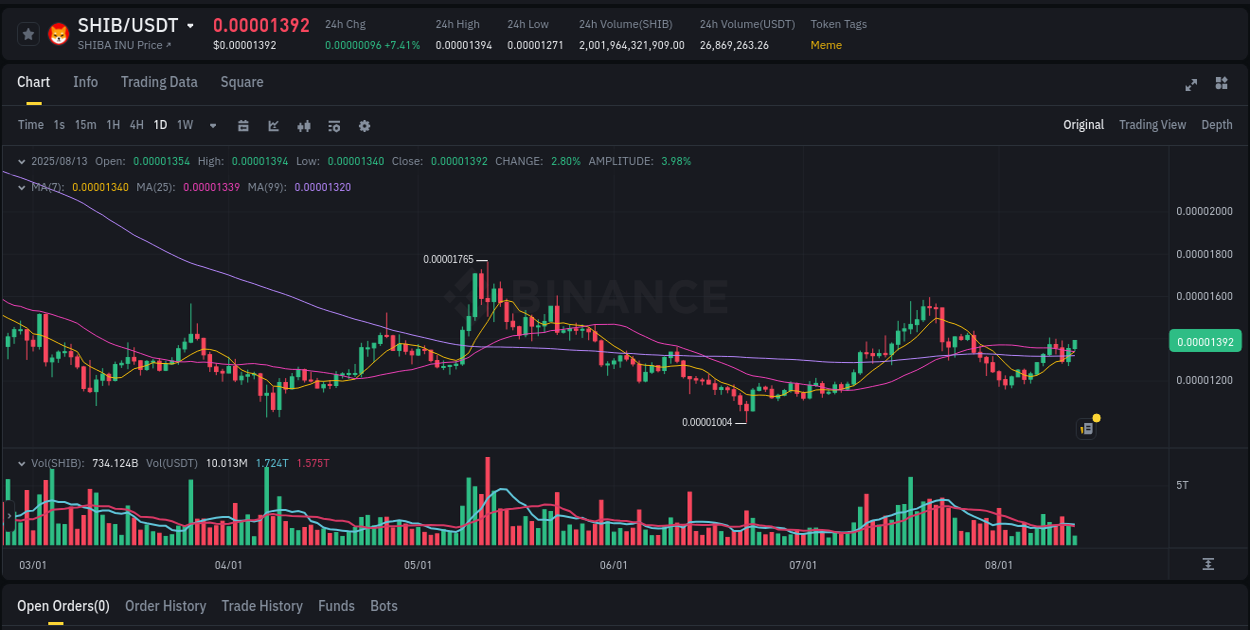
Task: Switch chart mode to Trading View
Action: coord(1152,125)
